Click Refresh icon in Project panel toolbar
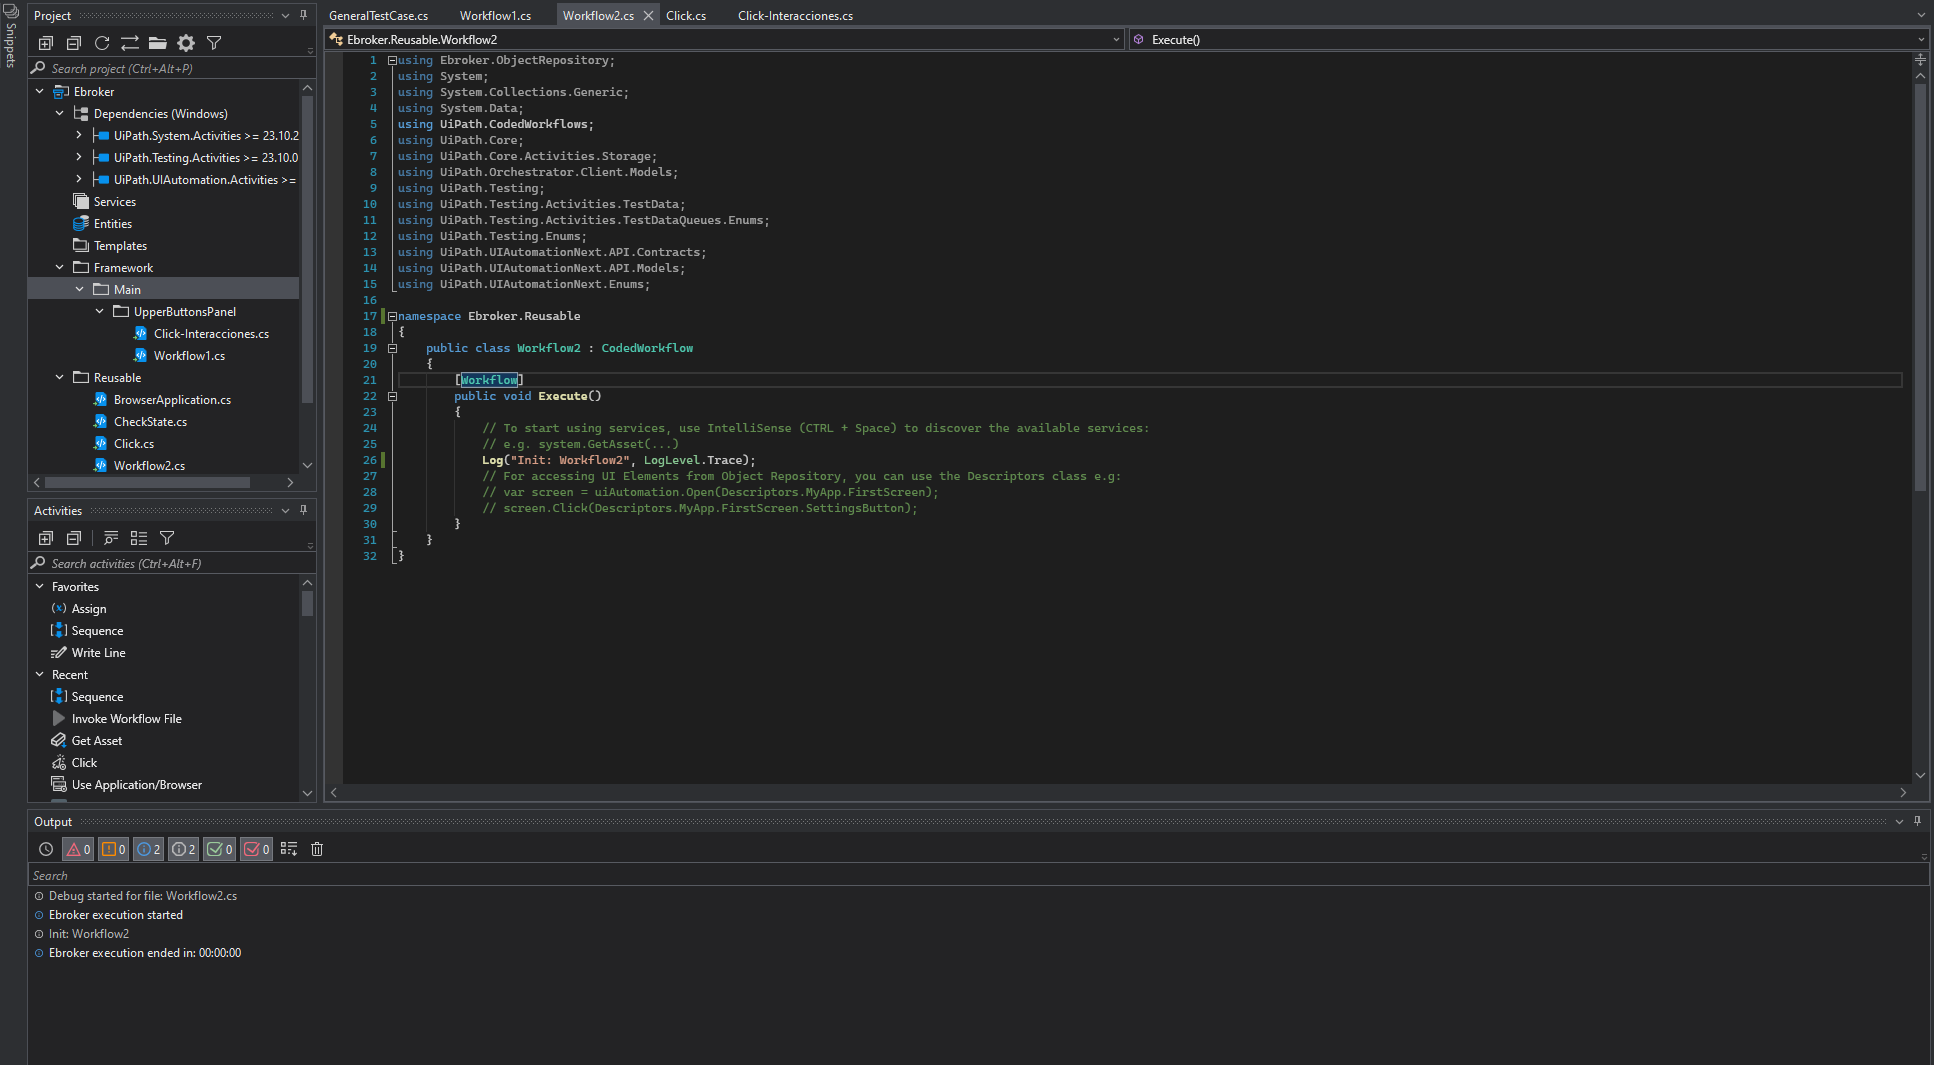Viewport: 1934px width, 1065px height. click(102, 43)
